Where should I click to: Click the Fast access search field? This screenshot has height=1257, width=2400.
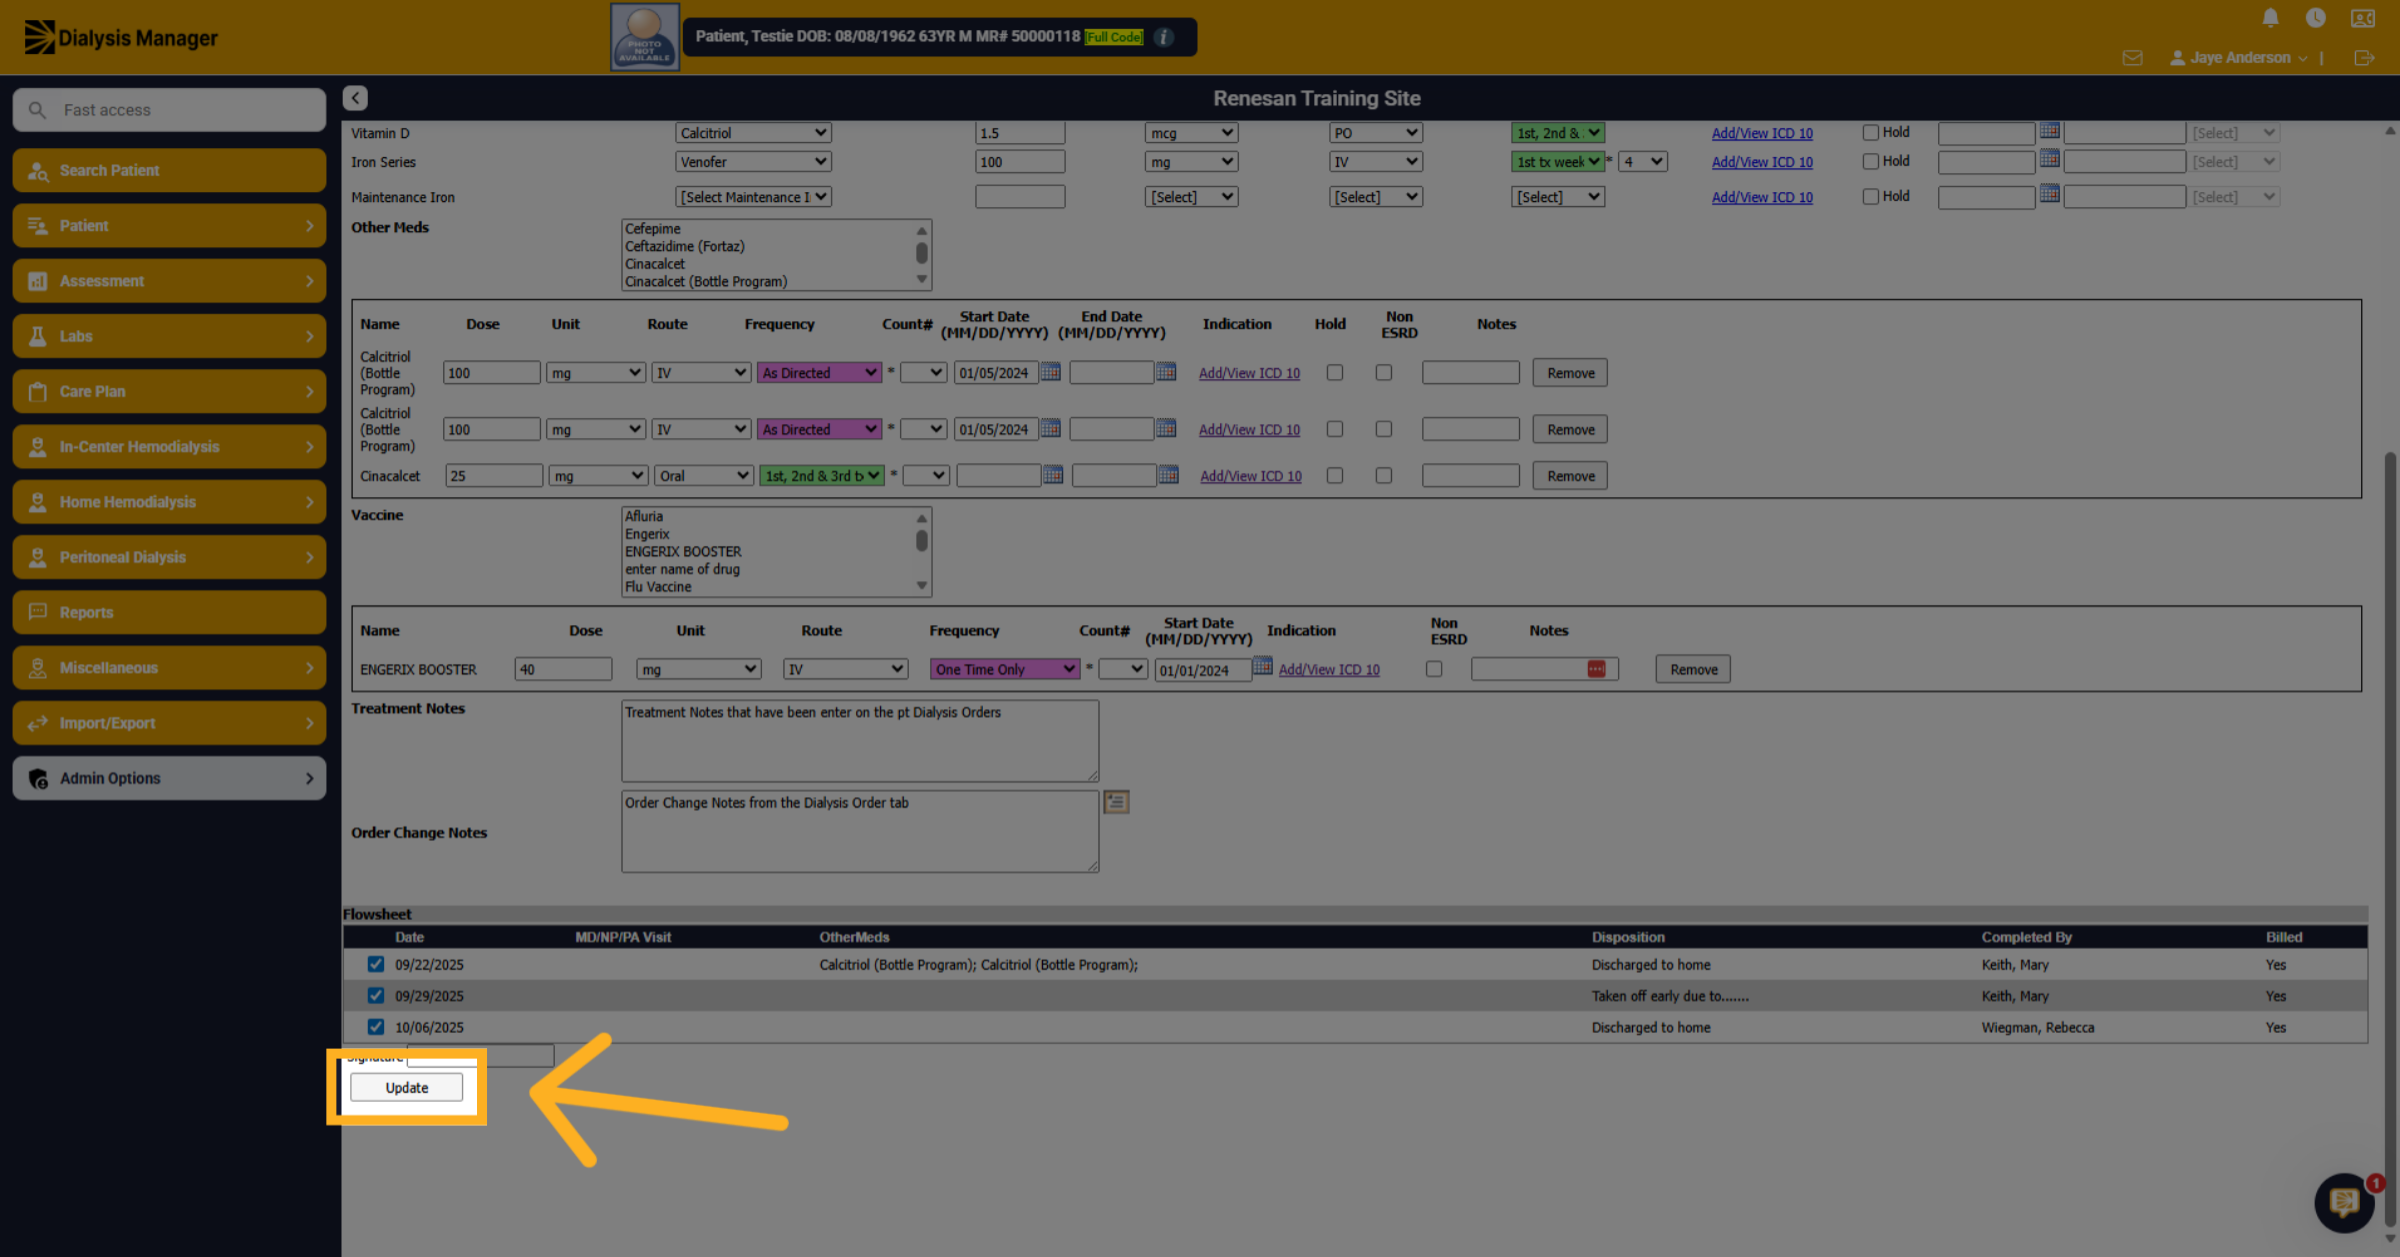pos(169,110)
